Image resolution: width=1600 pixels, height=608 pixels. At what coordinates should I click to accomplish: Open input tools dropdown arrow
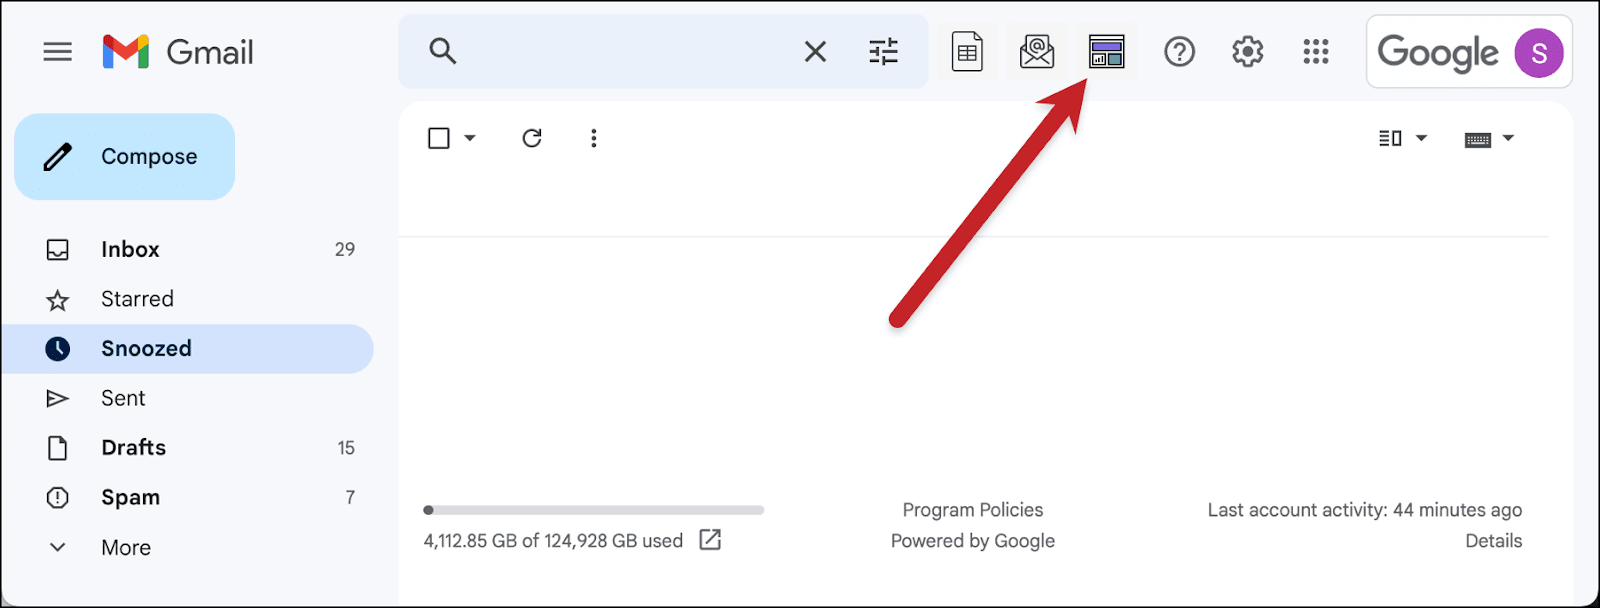click(x=1508, y=138)
